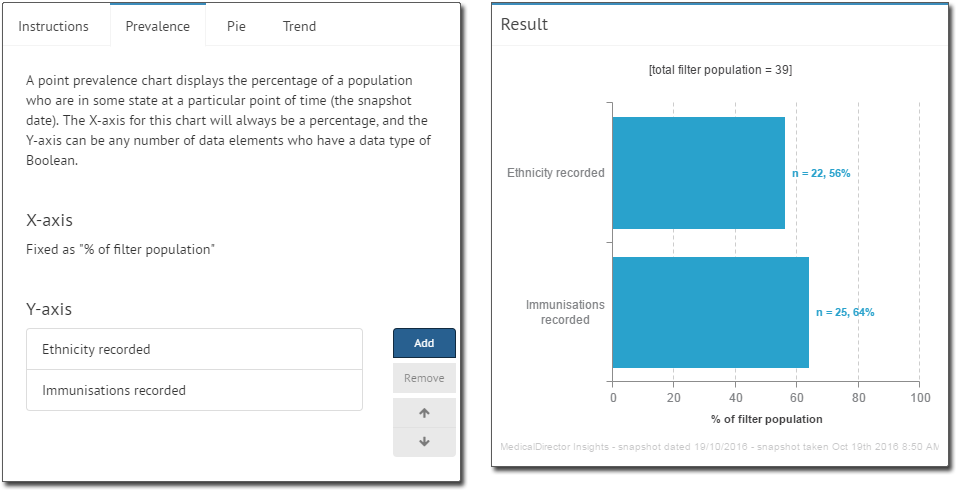The width and height of the screenshot is (957, 491).
Task: Click the move up arrow button
Action: coord(424,413)
